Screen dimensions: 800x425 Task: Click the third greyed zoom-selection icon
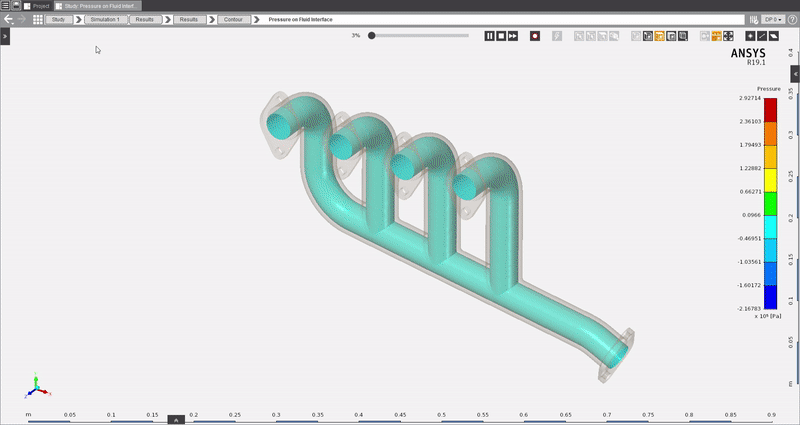(603, 36)
